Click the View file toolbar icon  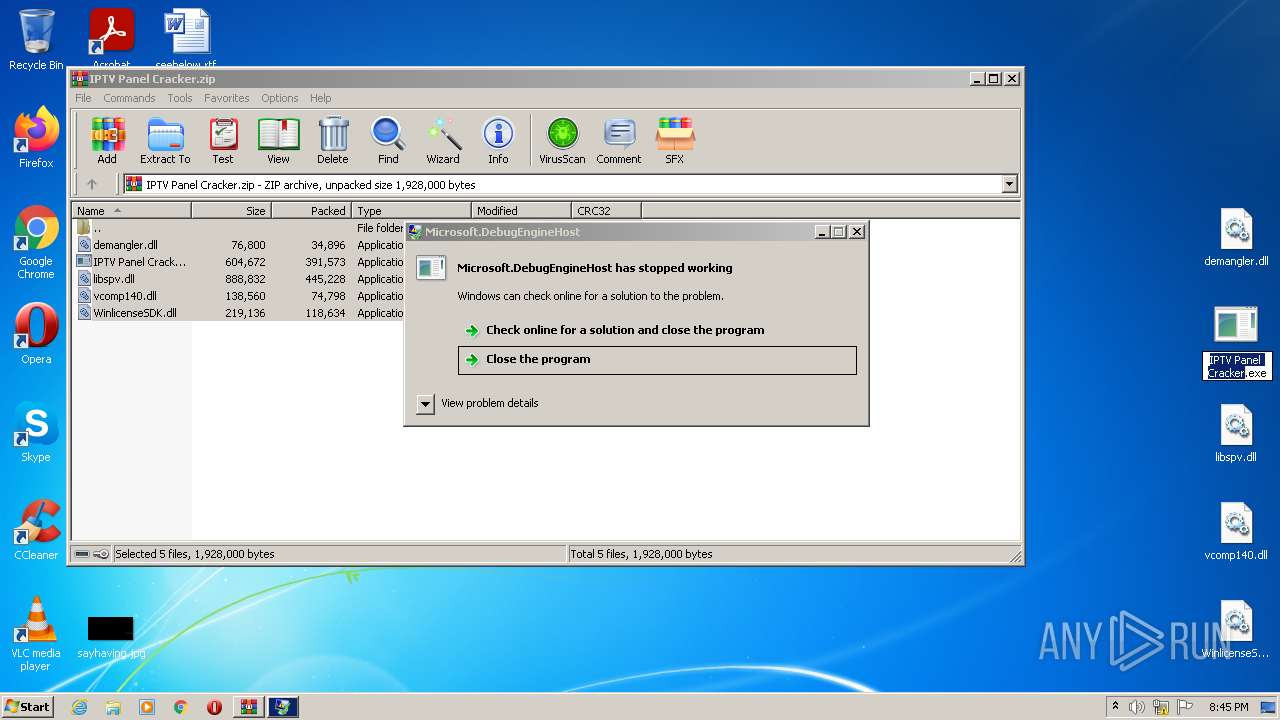click(x=278, y=140)
